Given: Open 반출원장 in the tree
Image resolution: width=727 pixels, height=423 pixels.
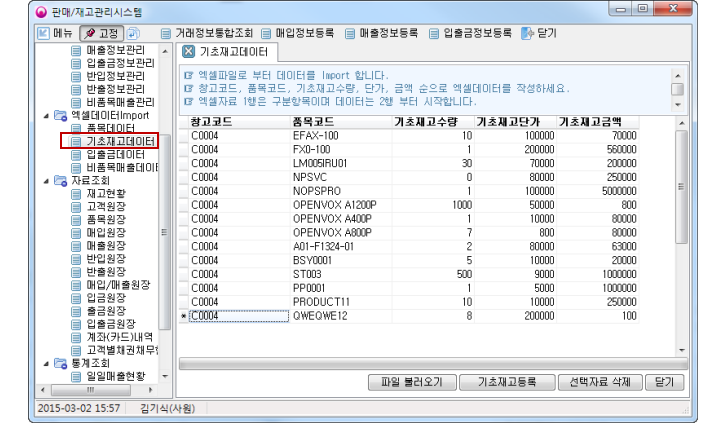Looking at the screenshot, I should [x=106, y=271].
